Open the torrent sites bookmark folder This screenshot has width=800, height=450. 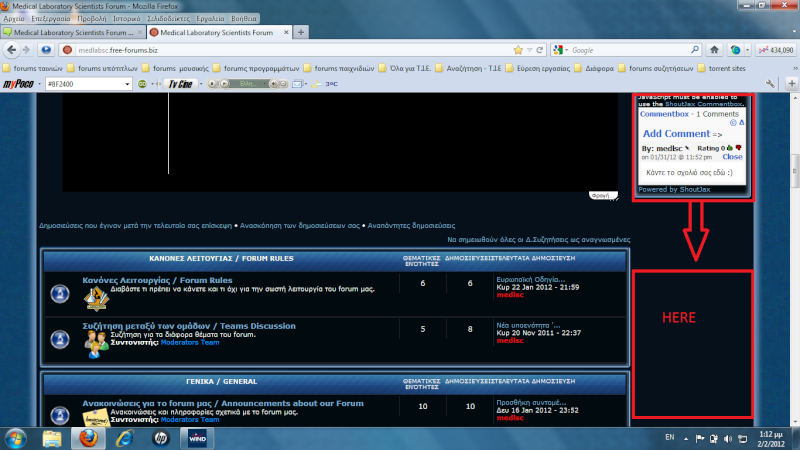[x=722, y=68]
